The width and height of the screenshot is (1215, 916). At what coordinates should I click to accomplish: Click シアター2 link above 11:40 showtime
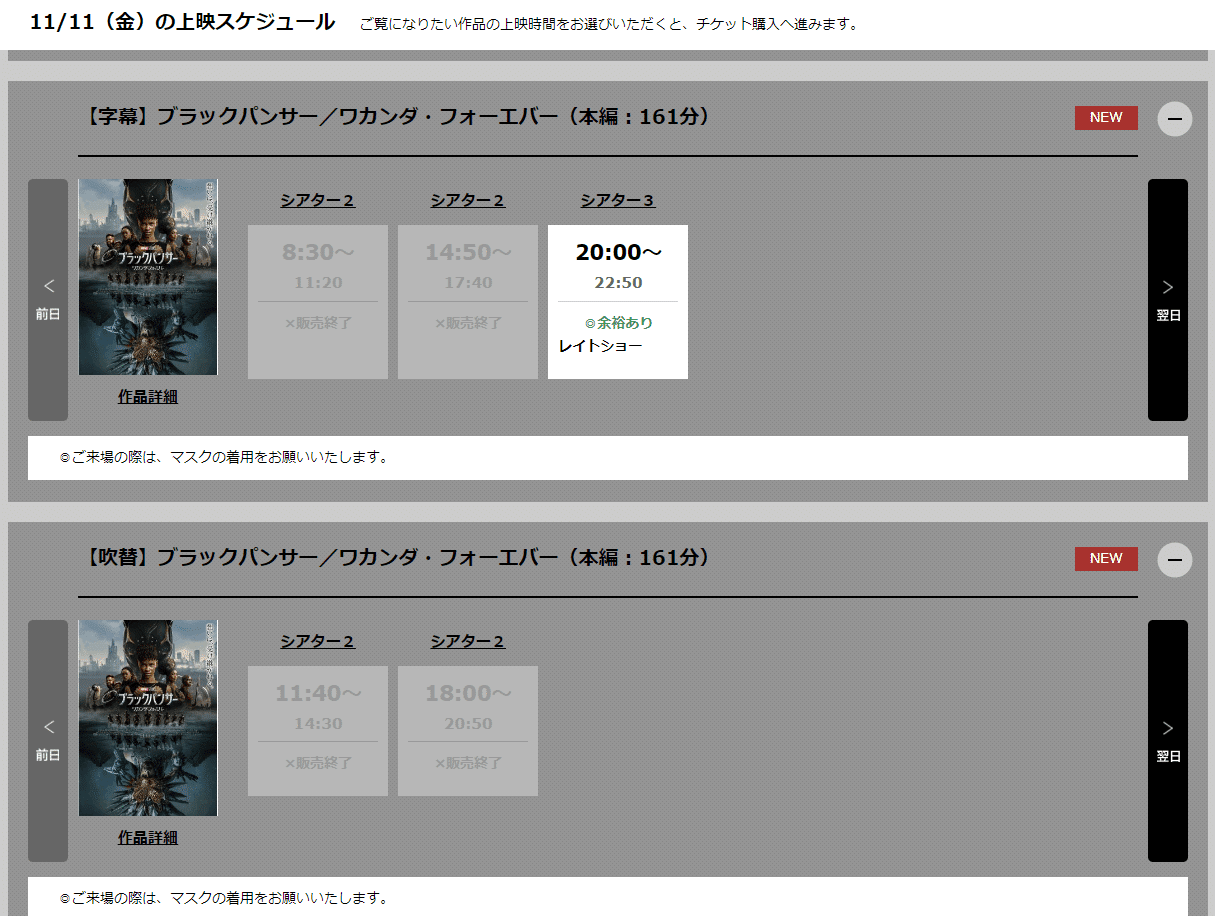point(318,641)
